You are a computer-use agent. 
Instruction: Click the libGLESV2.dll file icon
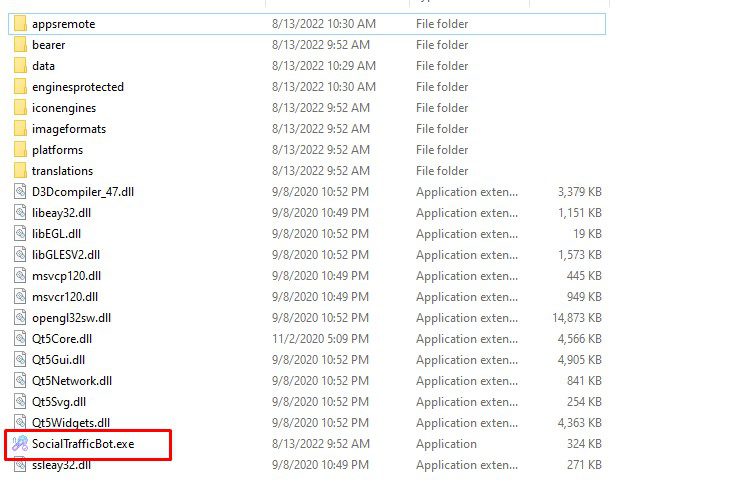20,254
